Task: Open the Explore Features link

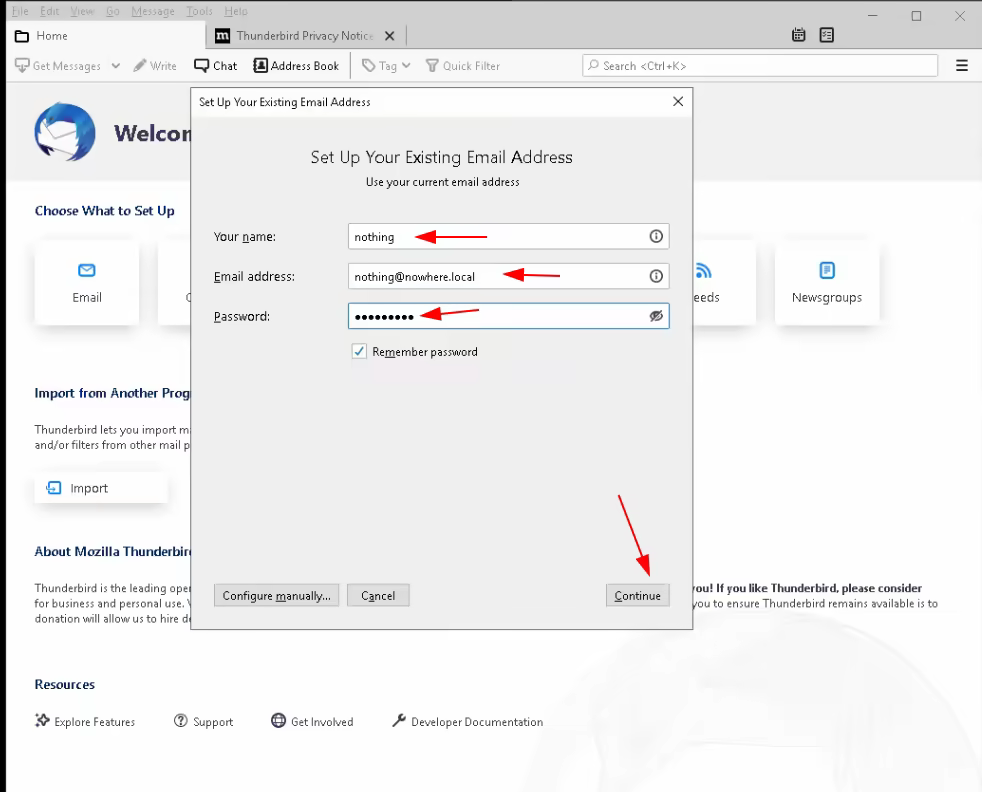Action: pyautogui.click(x=85, y=721)
